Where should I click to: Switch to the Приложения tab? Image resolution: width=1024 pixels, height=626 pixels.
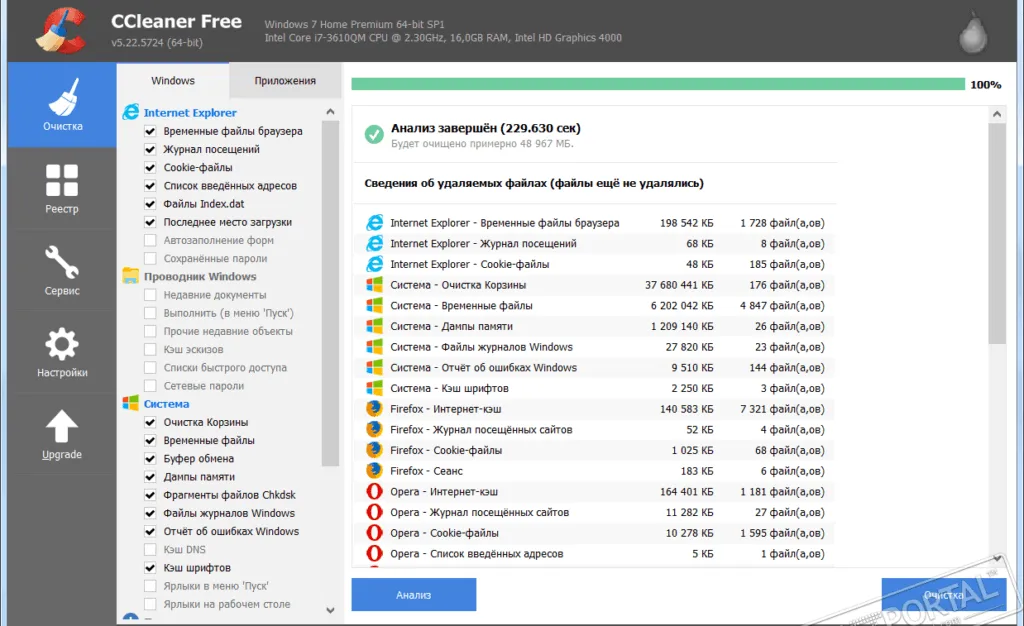[285, 81]
